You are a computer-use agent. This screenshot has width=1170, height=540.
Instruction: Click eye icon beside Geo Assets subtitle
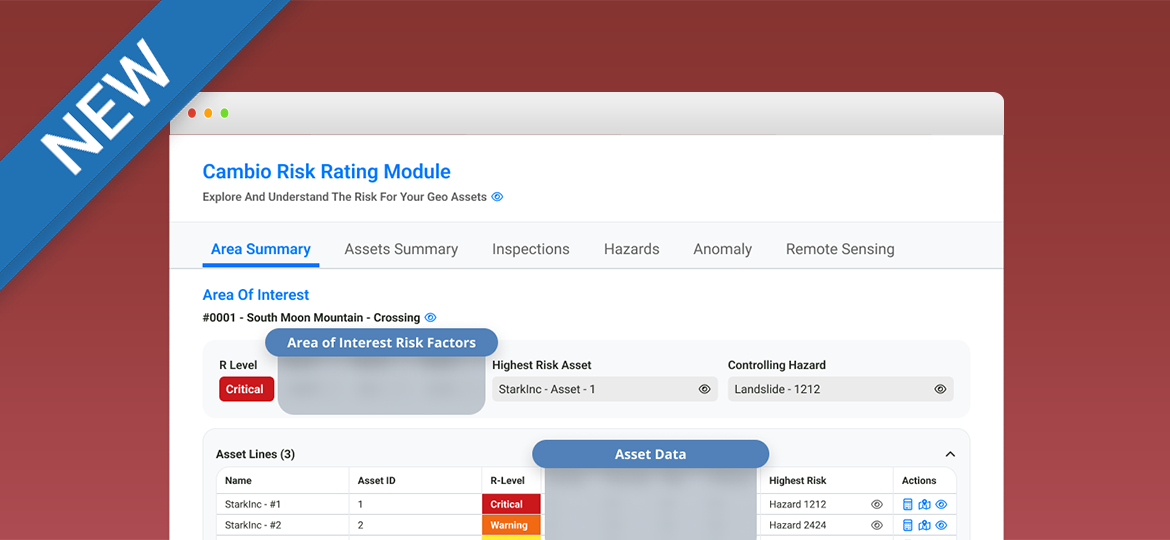(498, 197)
